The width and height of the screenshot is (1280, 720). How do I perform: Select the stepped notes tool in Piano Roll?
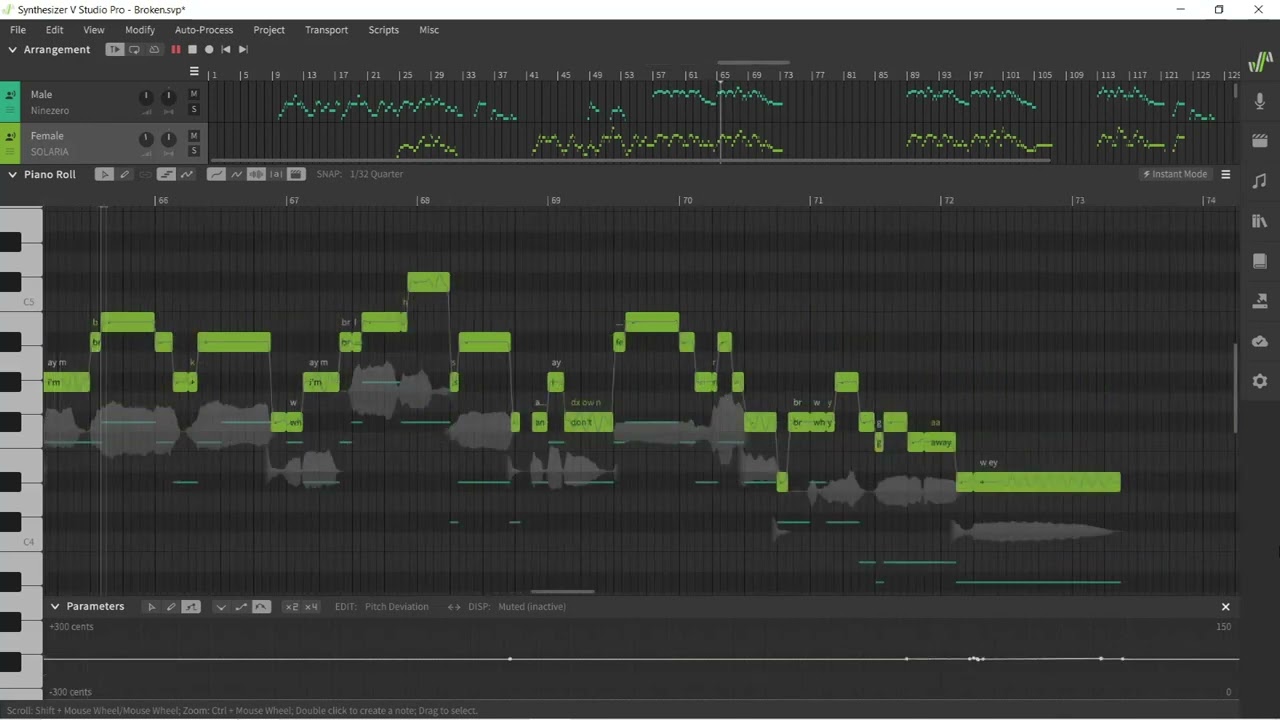[166, 174]
